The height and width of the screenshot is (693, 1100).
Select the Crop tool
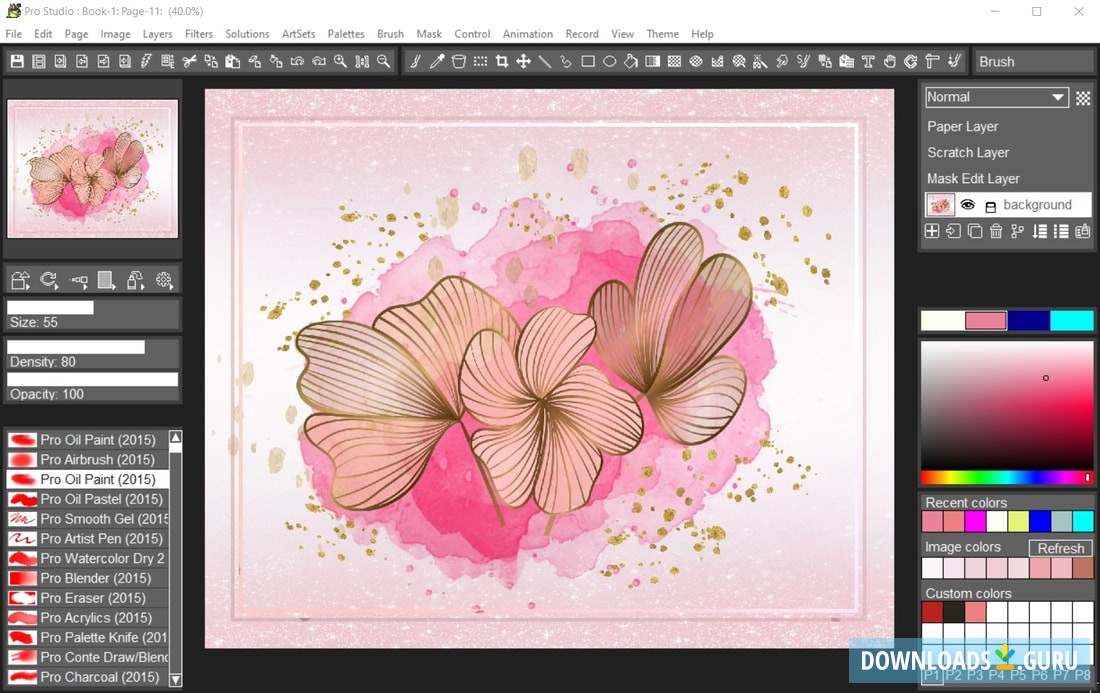point(502,62)
